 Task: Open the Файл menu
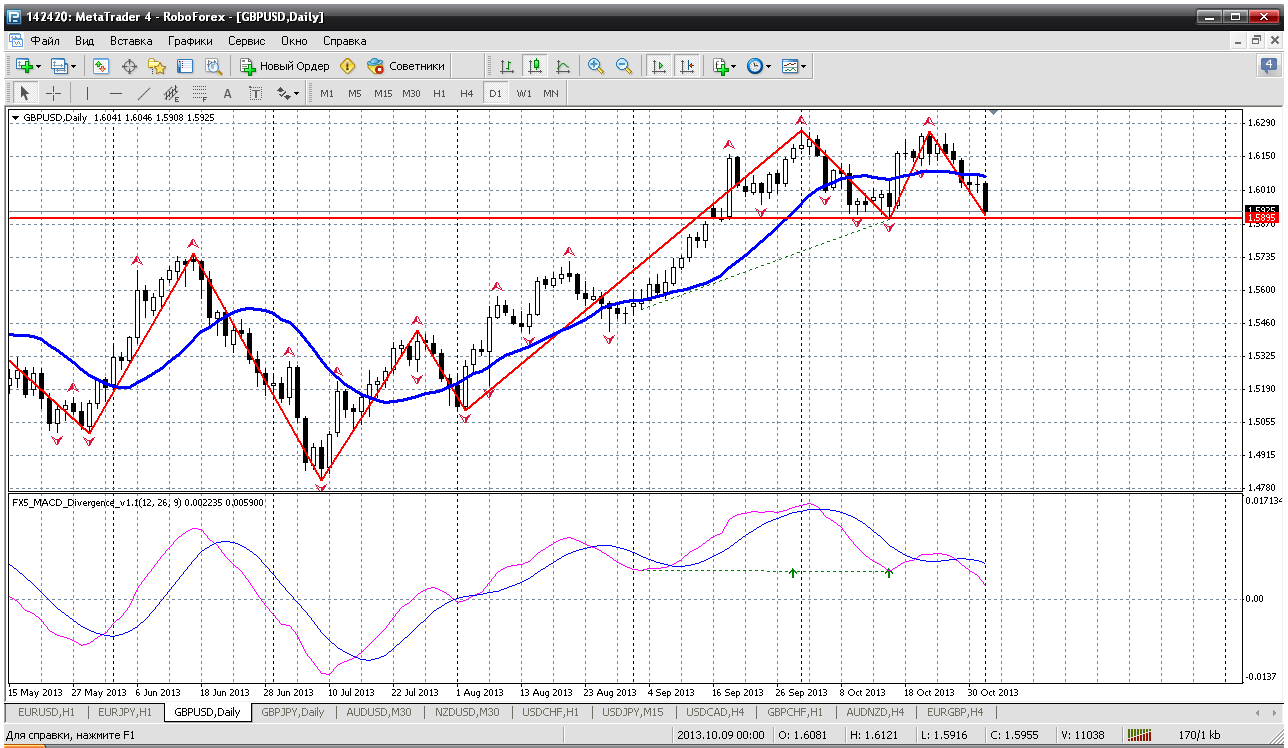[x=45, y=41]
